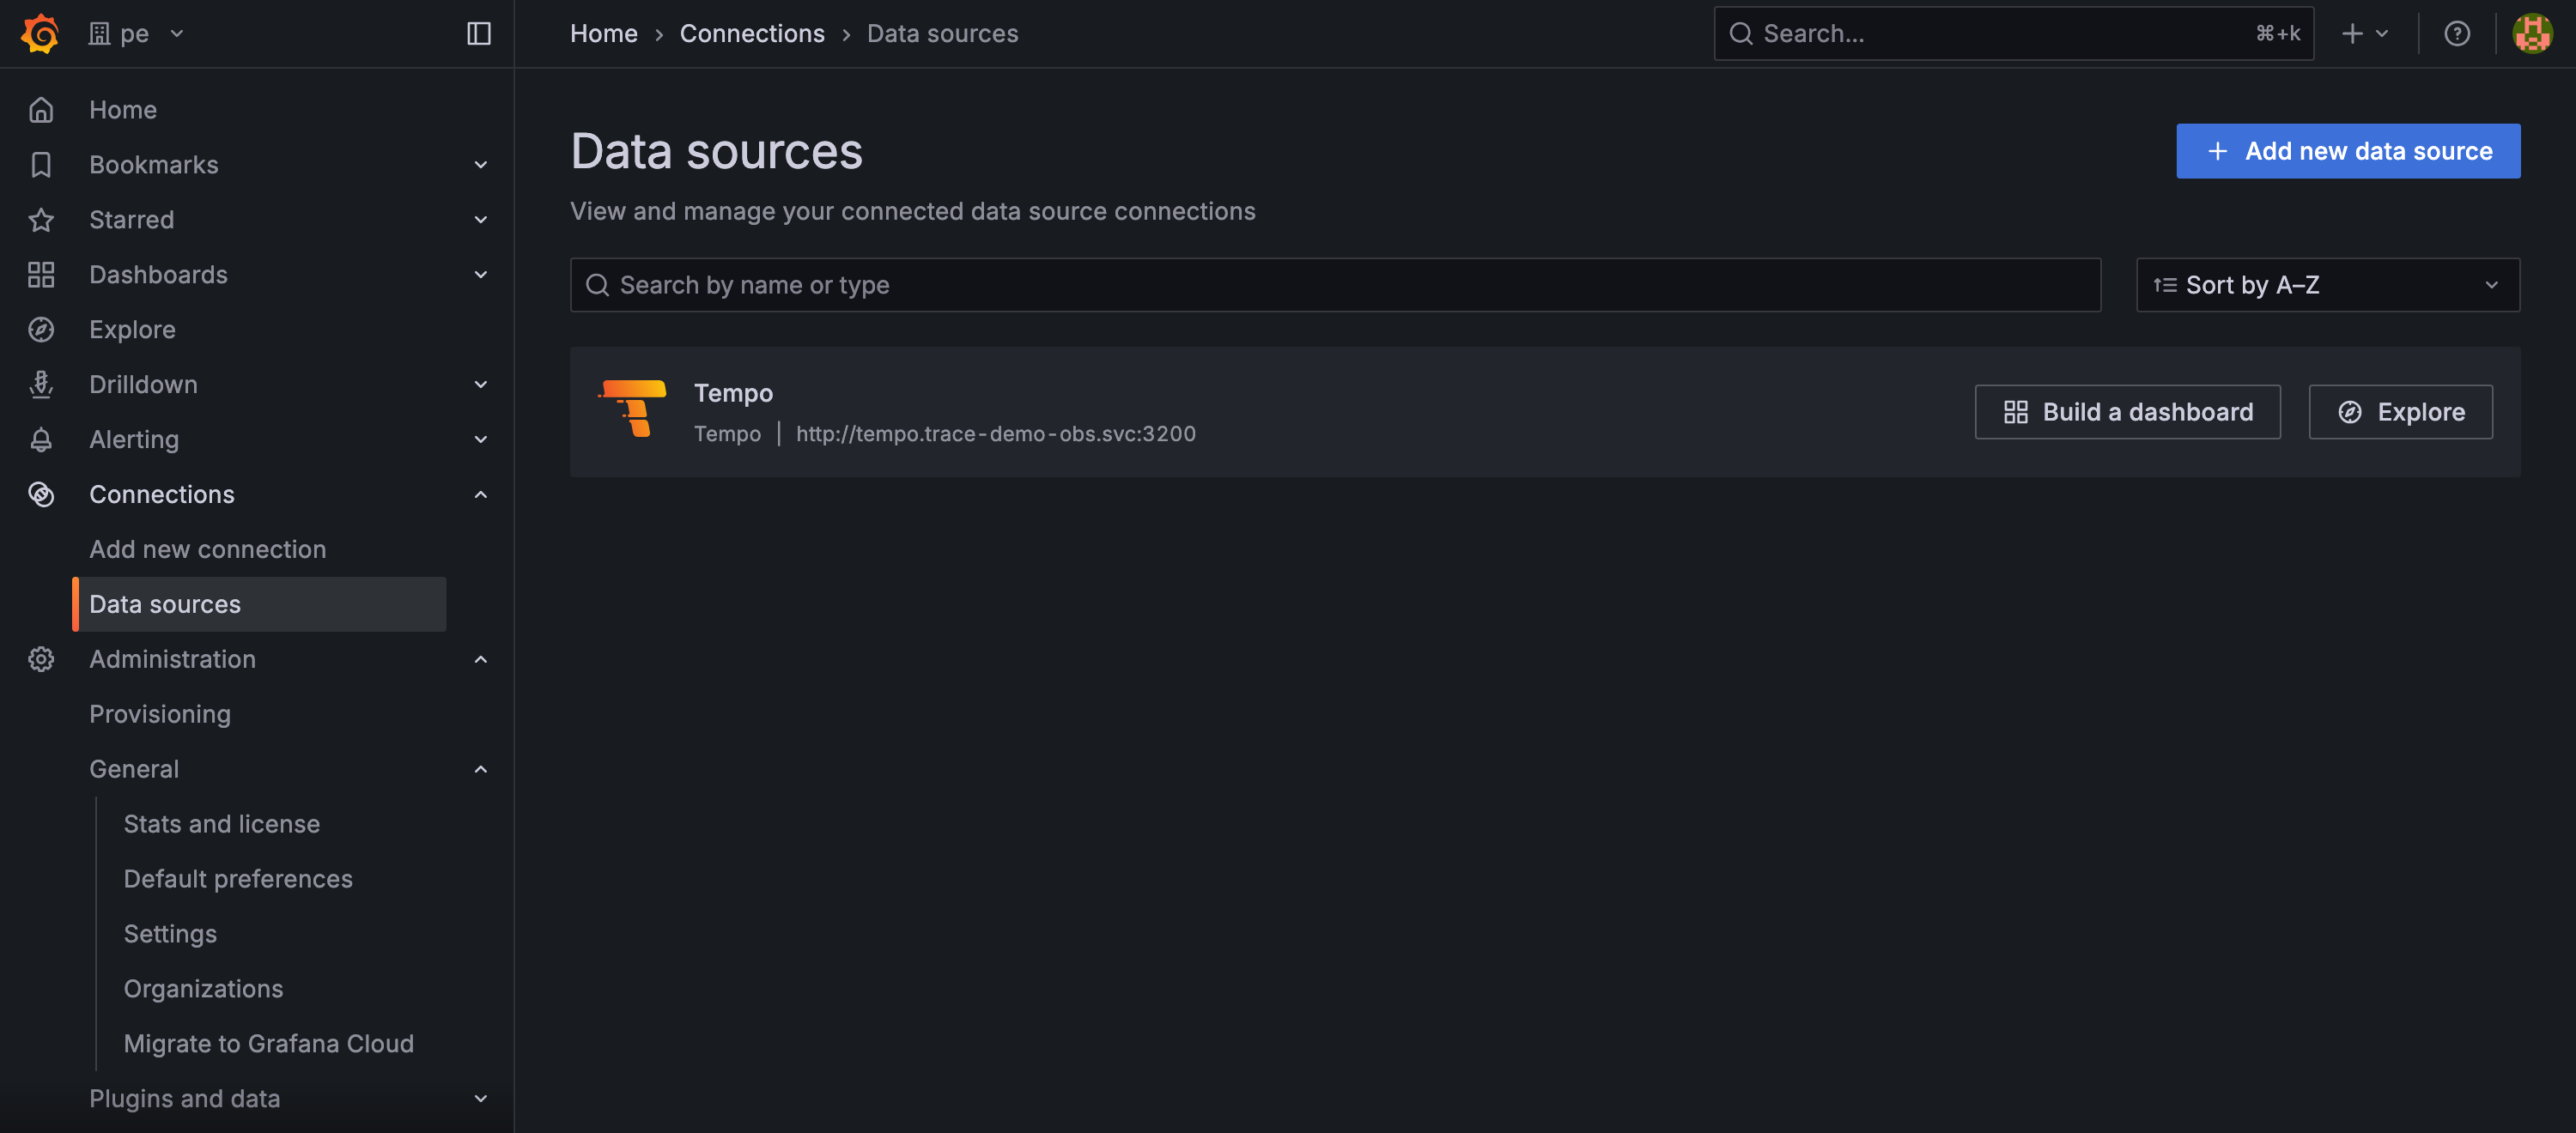Viewport: 2576px width, 1133px height.
Task: Click Add new data source button
Action: [2348, 151]
